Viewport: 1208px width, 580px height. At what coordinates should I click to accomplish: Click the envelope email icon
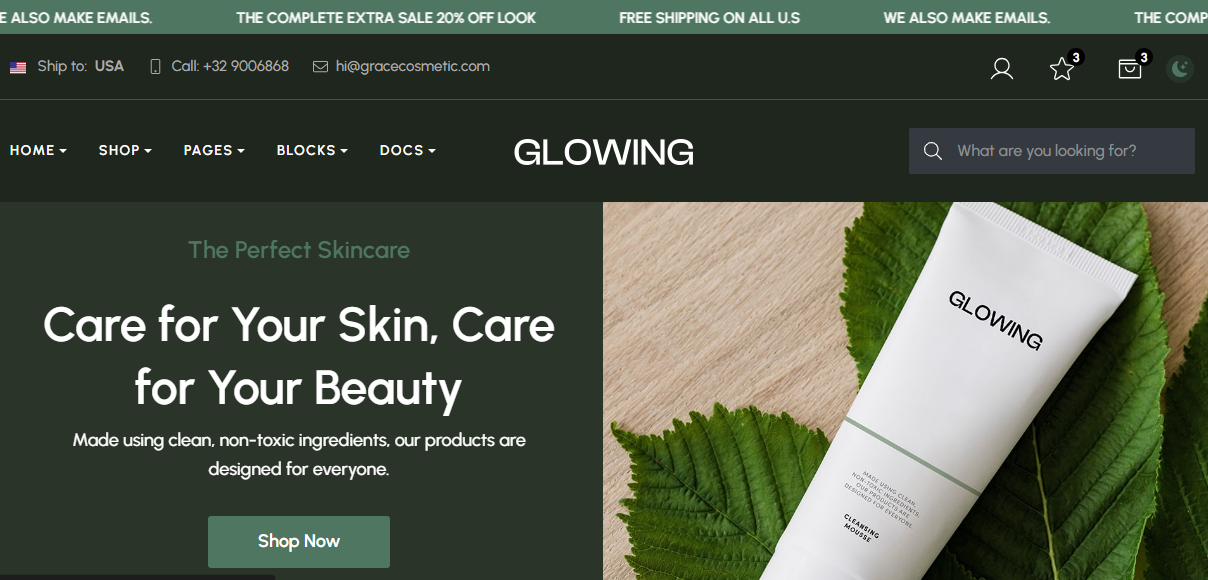[320, 67]
